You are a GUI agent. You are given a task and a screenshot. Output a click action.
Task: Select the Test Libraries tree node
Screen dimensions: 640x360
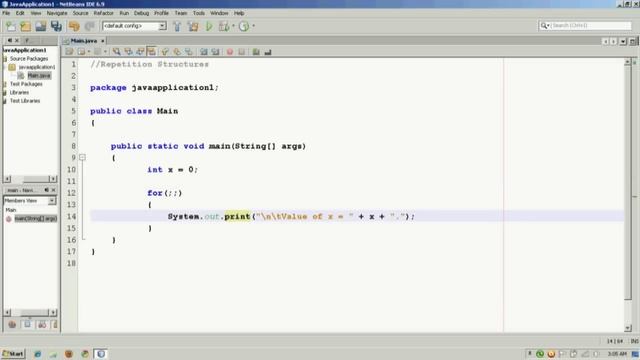[x=24, y=101]
